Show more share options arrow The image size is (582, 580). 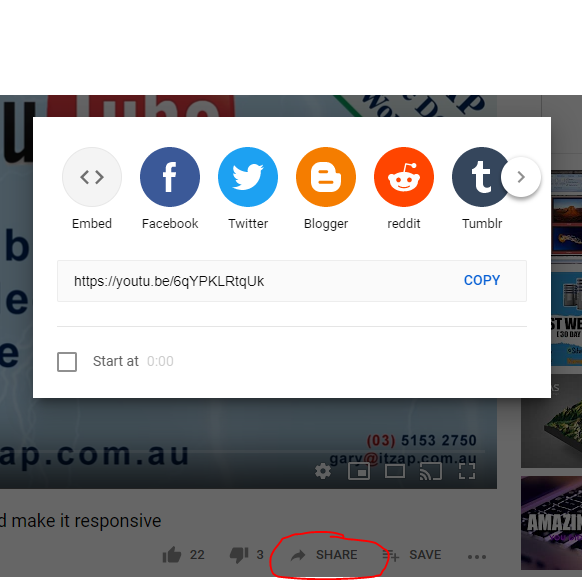point(521,177)
